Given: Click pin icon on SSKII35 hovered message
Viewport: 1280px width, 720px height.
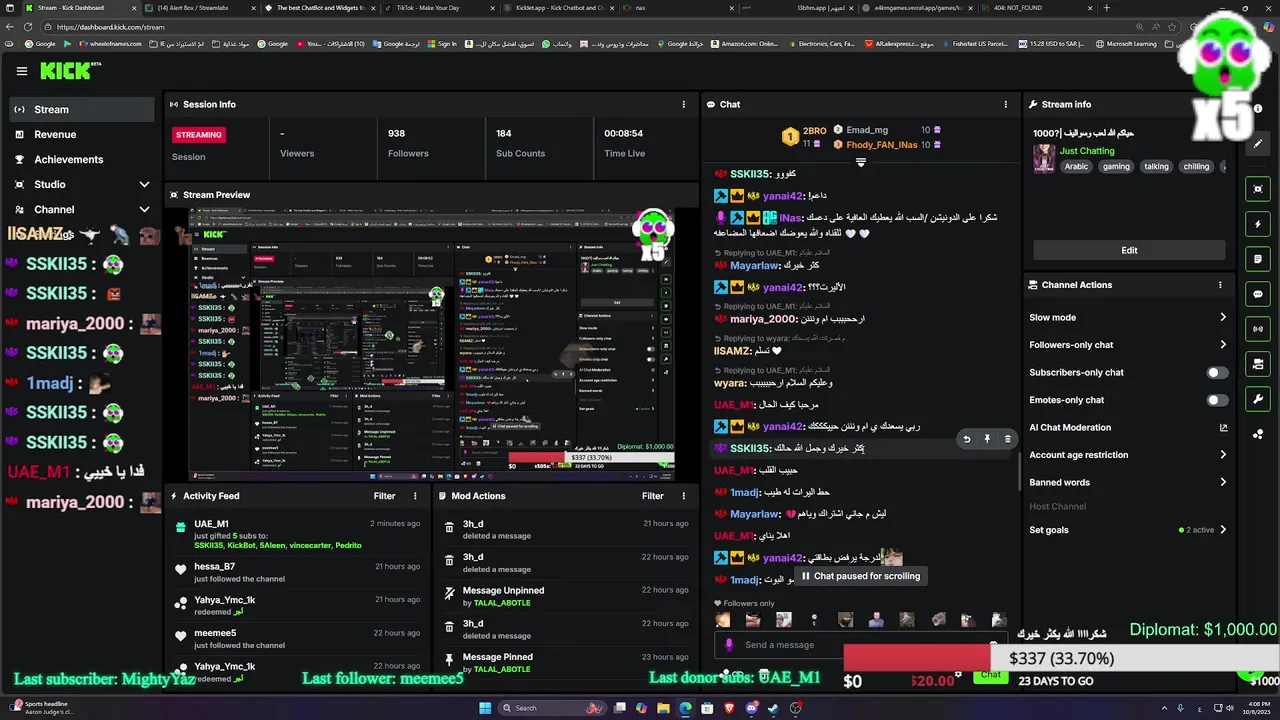Looking at the screenshot, I should (987, 439).
